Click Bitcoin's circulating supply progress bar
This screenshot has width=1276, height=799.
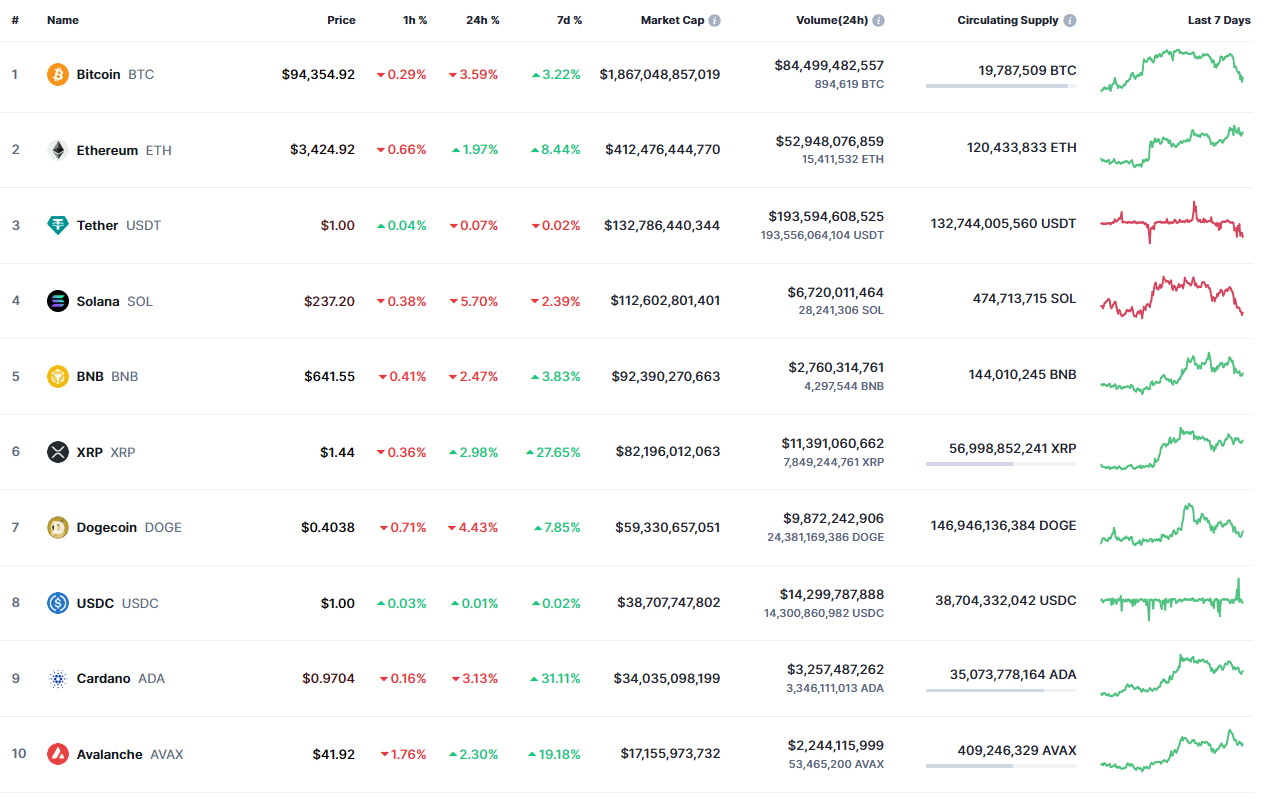point(1001,86)
